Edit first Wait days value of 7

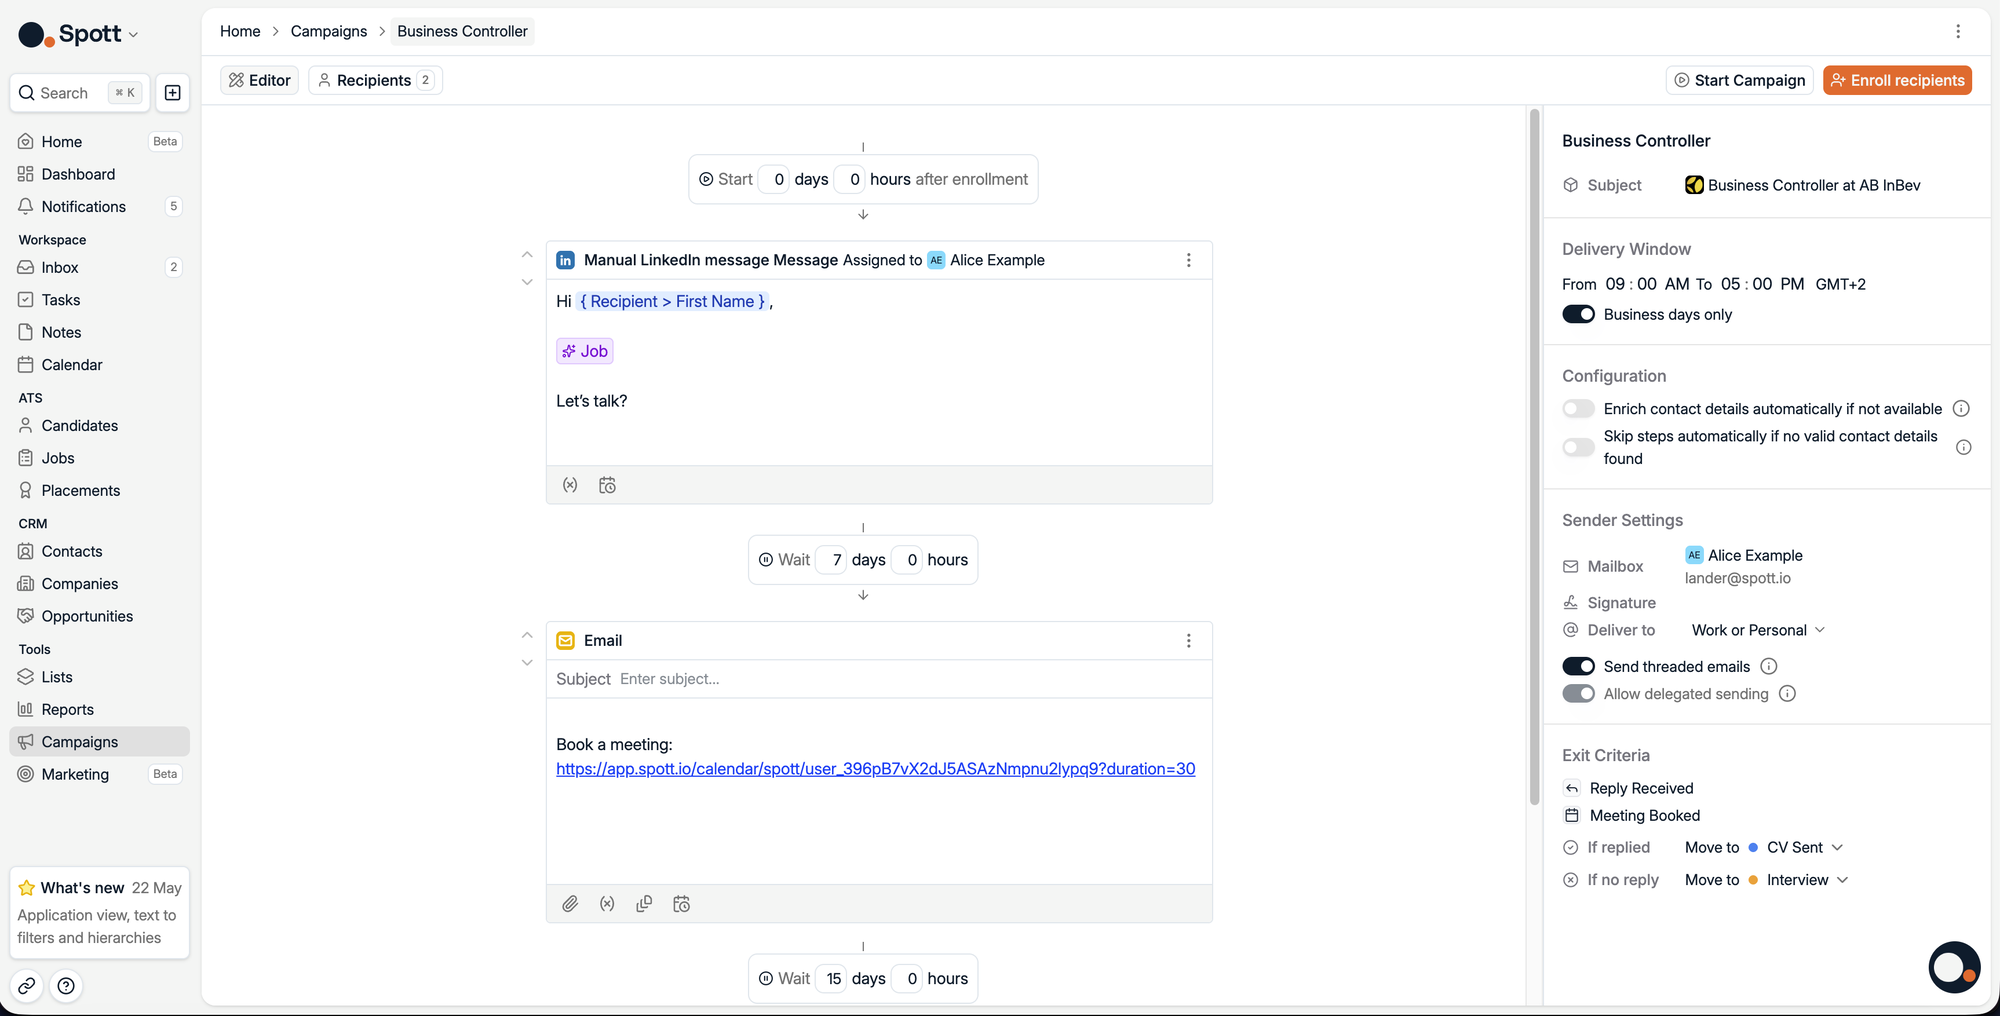[x=832, y=560]
